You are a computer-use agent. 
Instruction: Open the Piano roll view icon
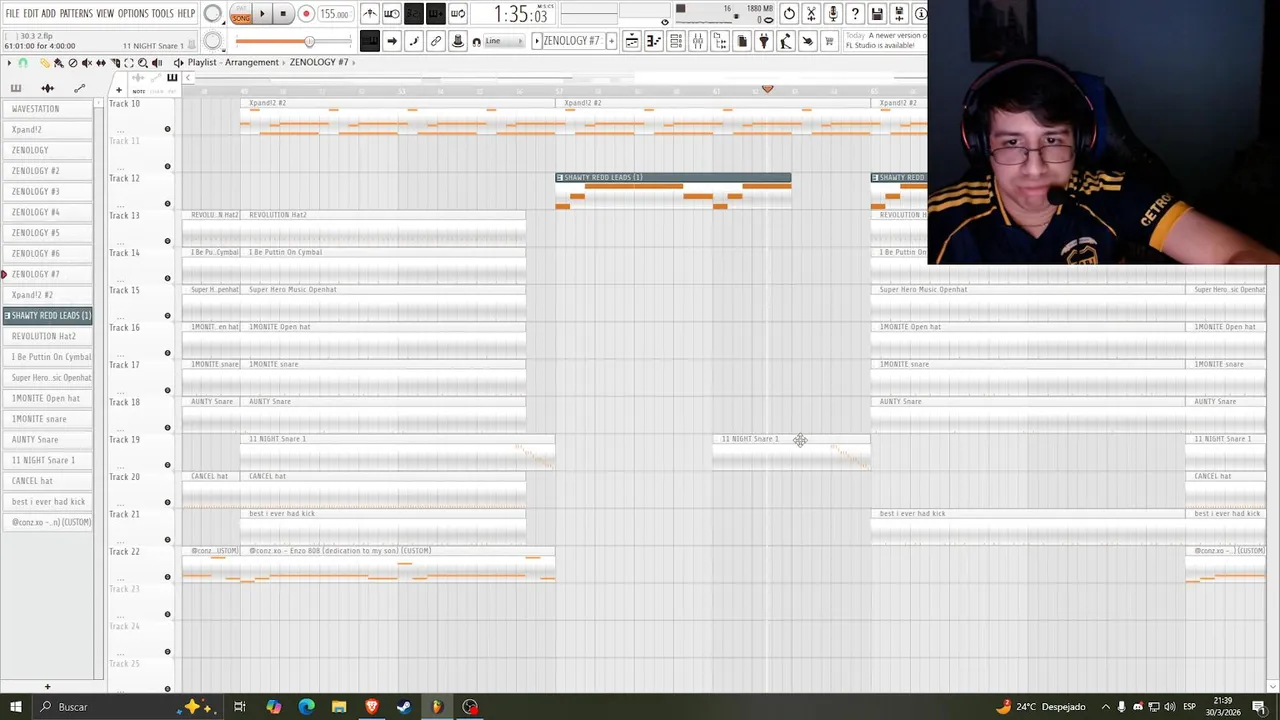[x=654, y=41]
